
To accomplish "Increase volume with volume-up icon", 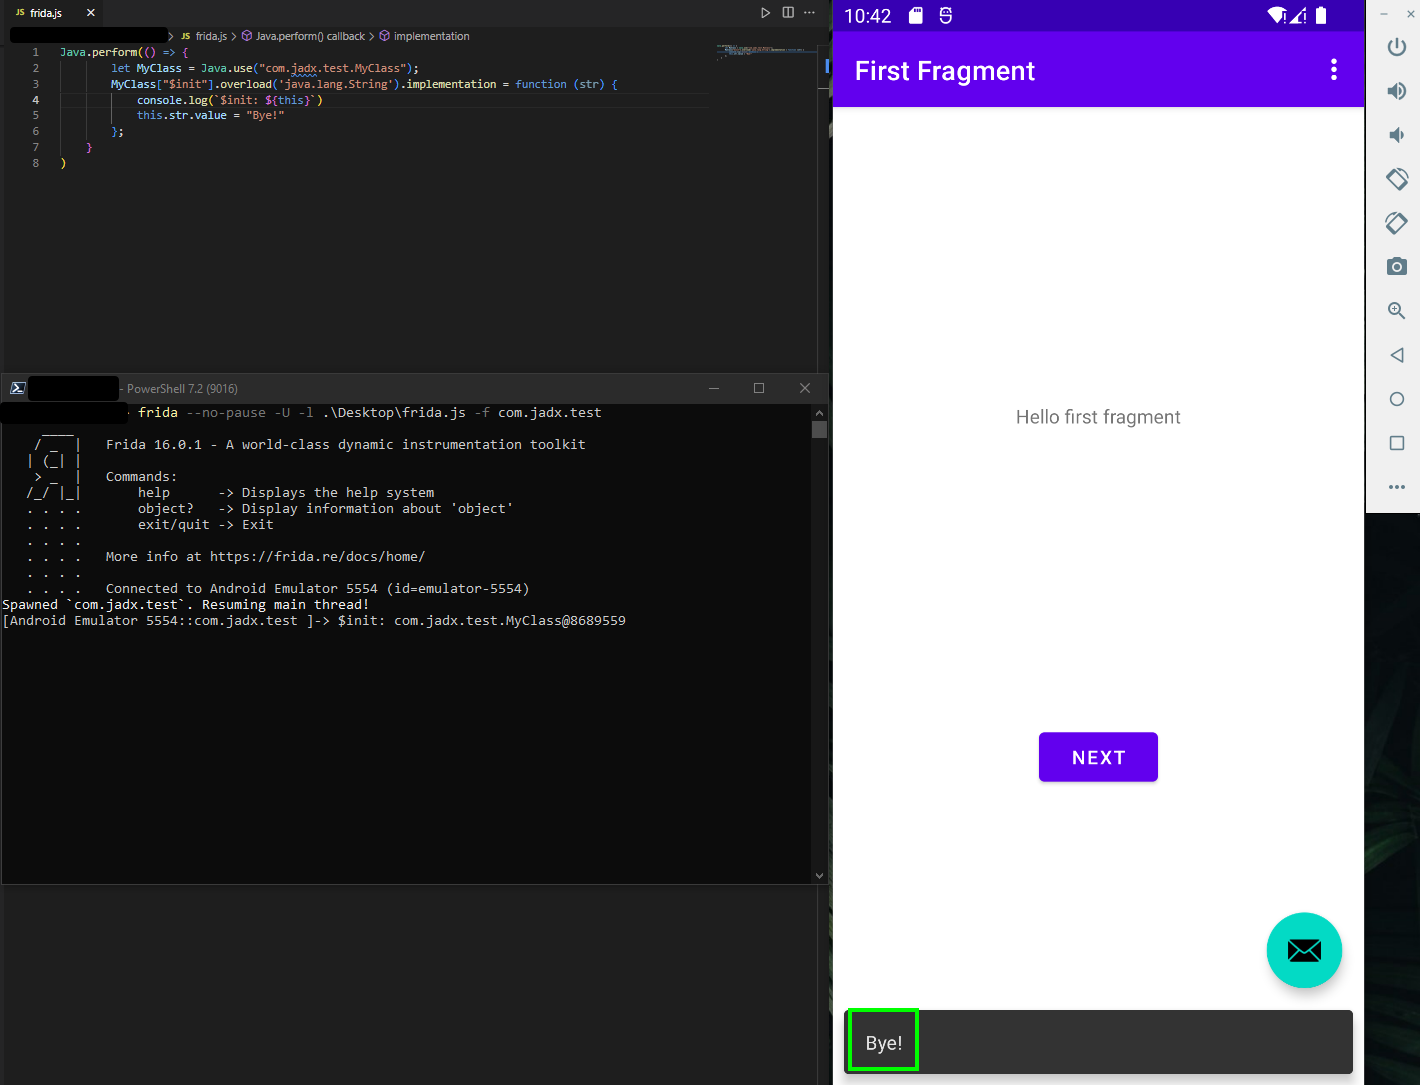I will pos(1396,90).
